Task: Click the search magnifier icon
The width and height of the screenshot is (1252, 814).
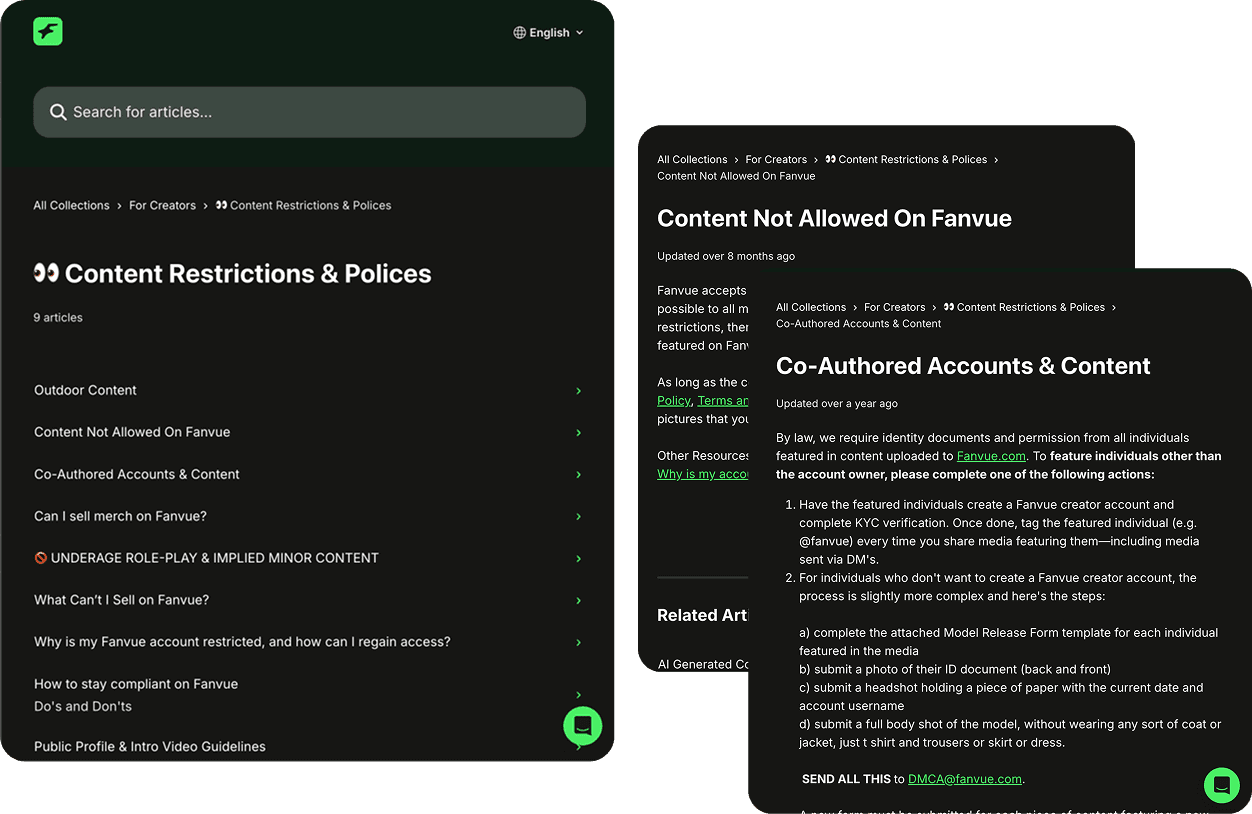Action: [x=59, y=112]
